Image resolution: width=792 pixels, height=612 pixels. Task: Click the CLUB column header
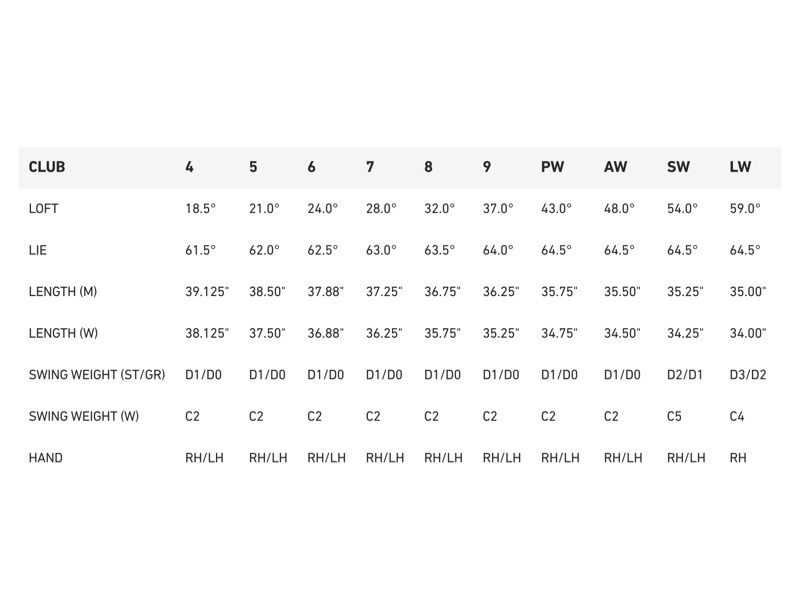[47, 167]
